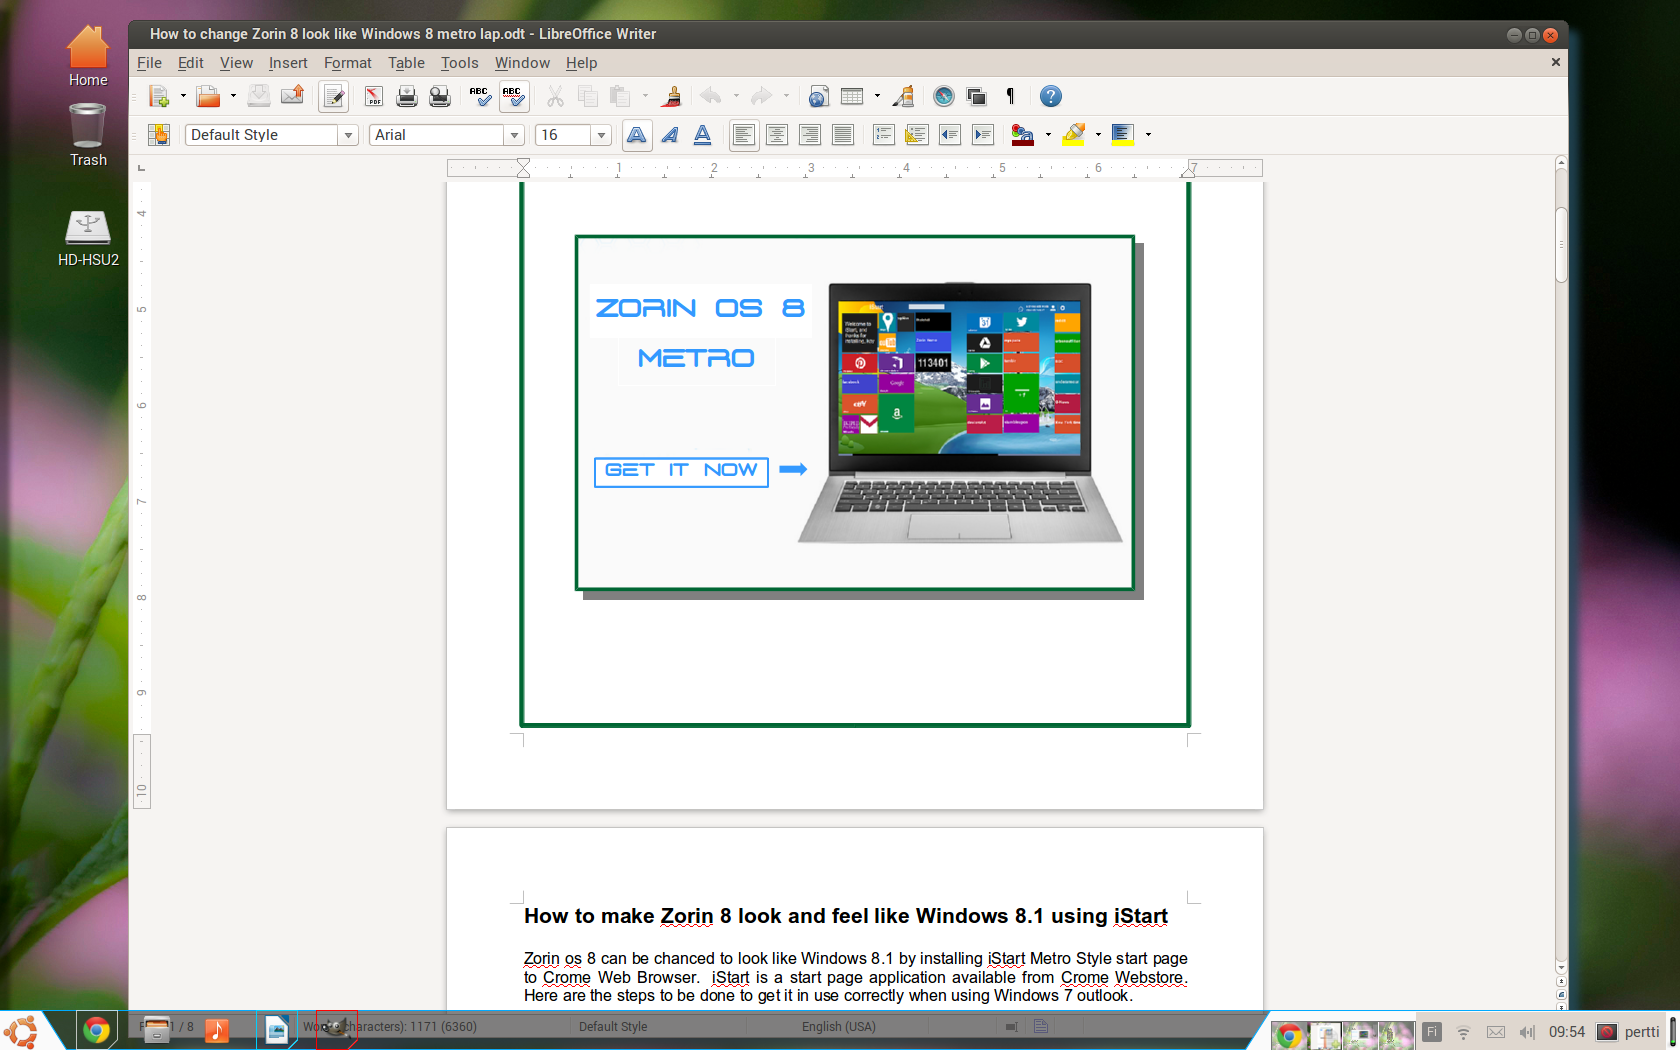Open LibreOffice Help question mark
Image resolution: width=1680 pixels, height=1050 pixels.
click(x=1050, y=97)
